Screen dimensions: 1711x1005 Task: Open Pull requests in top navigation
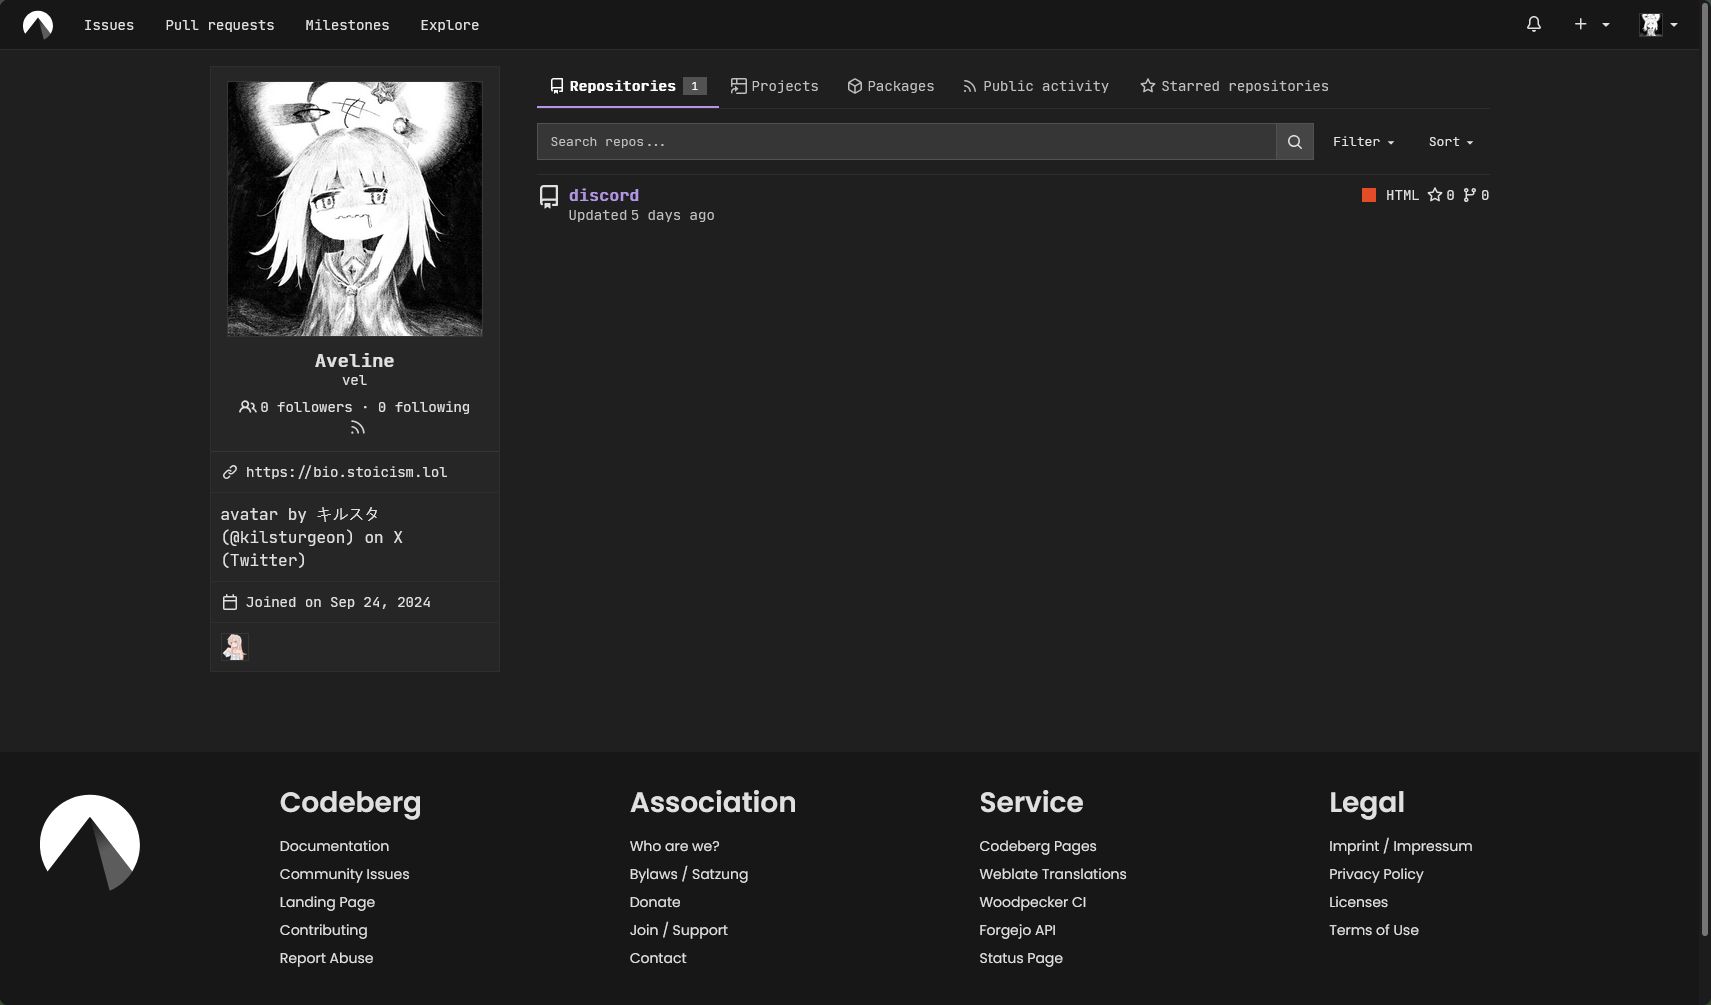pos(220,25)
